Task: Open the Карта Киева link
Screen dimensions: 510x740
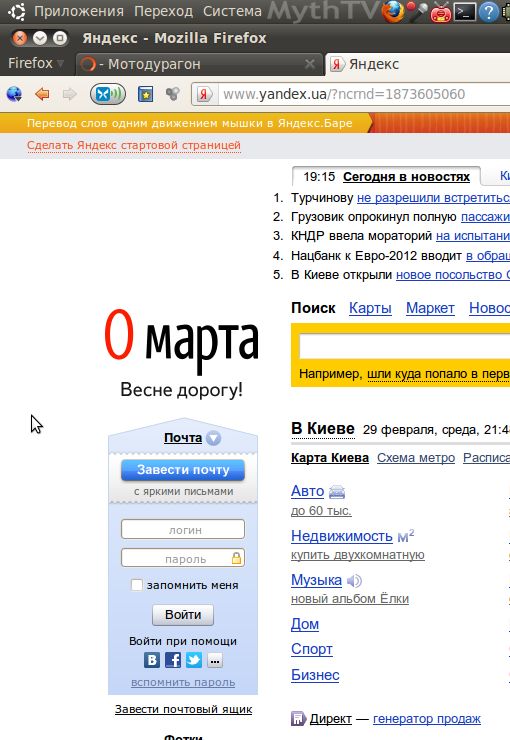Action: point(330,458)
